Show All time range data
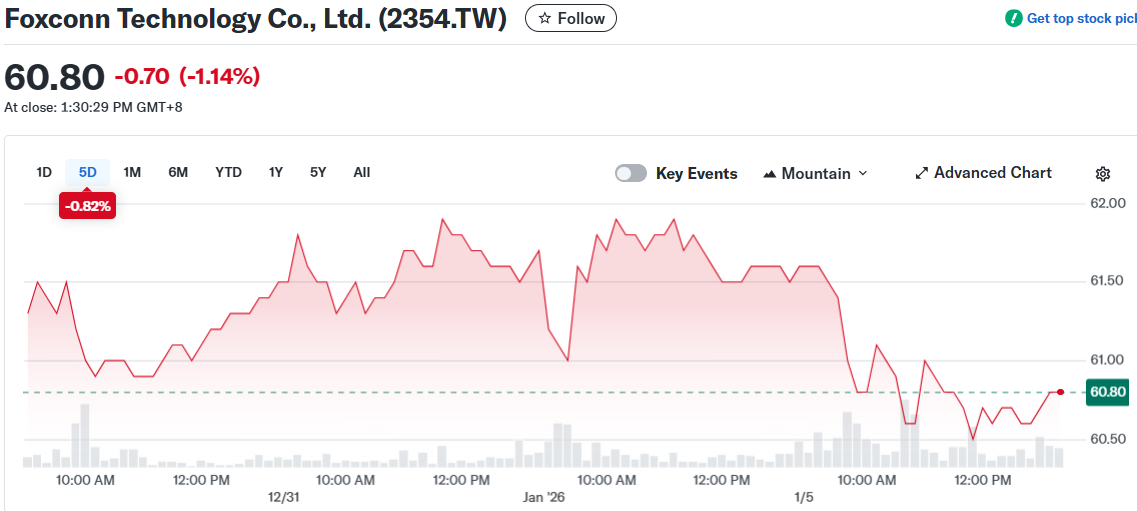 pyautogui.click(x=362, y=172)
